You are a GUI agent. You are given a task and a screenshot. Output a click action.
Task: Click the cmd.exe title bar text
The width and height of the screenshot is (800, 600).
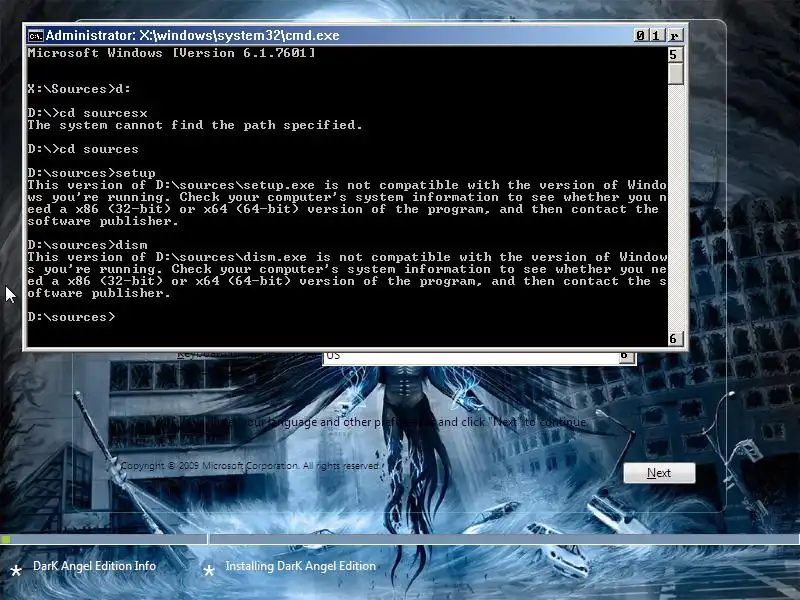pyautogui.click(x=192, y=36)
